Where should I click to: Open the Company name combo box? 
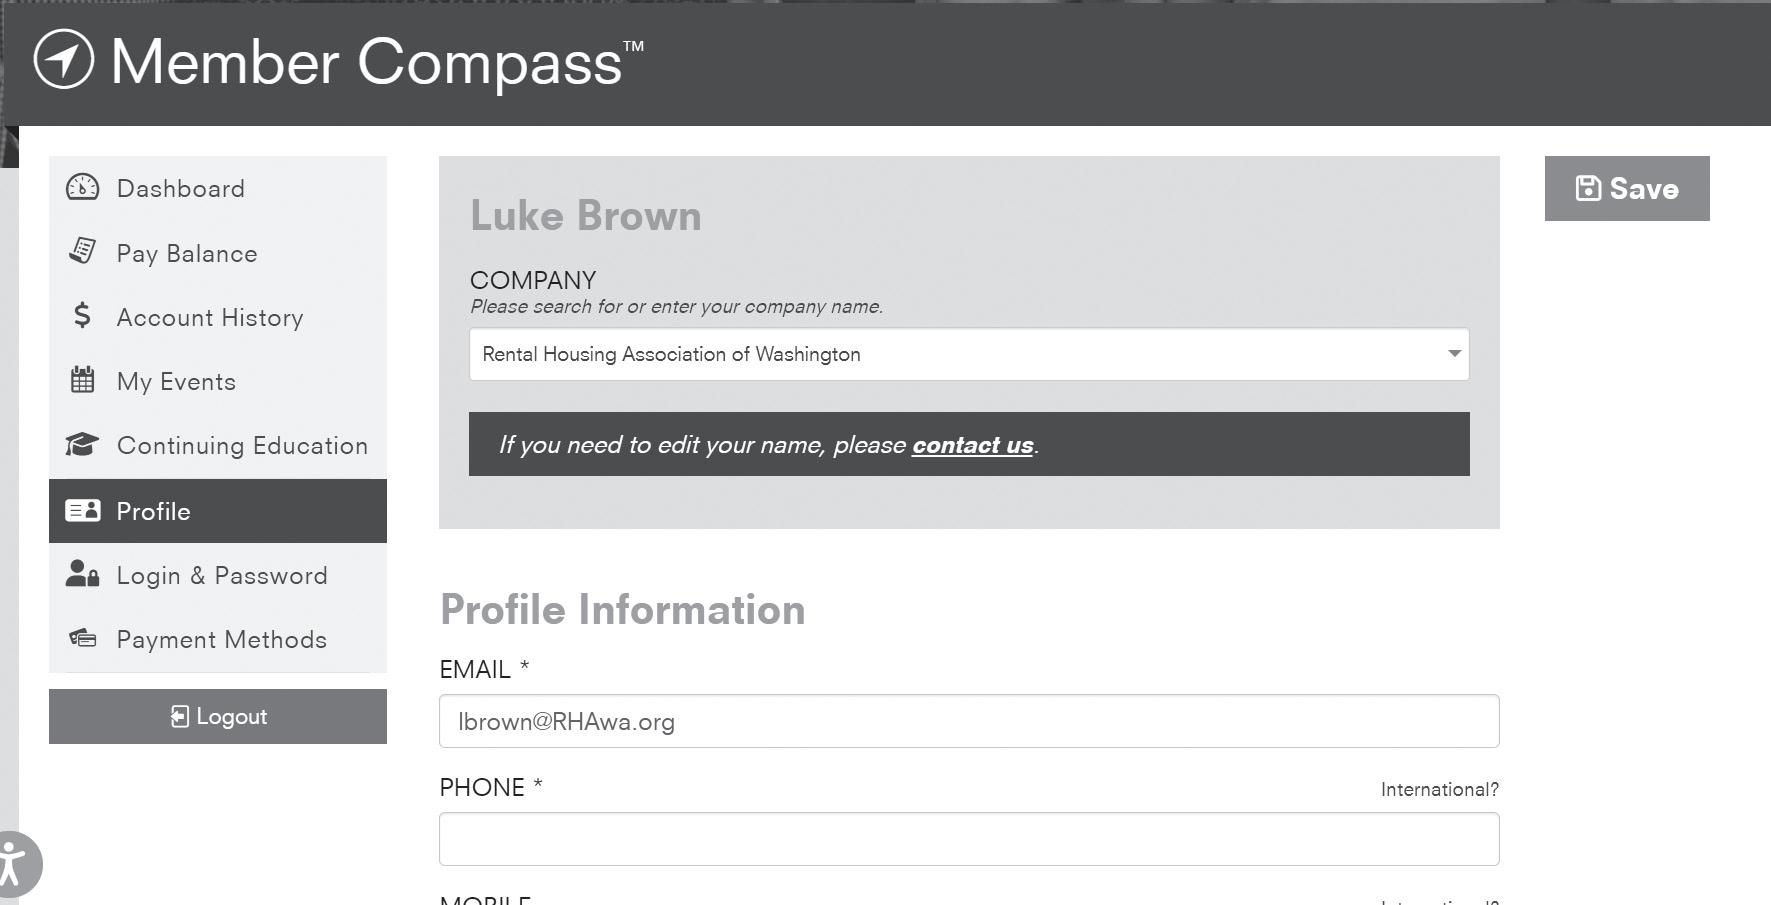coord(950,354)
